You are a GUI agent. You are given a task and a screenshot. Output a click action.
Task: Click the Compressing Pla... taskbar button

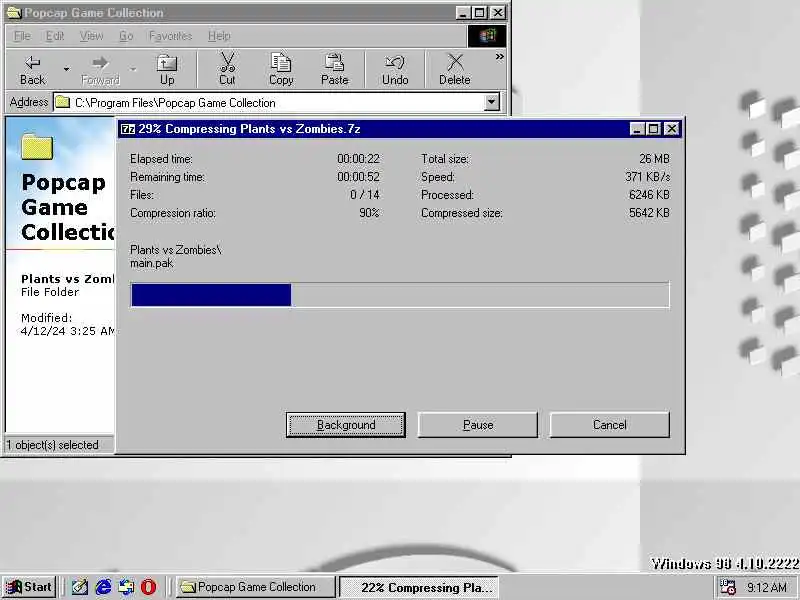[419, 587]
